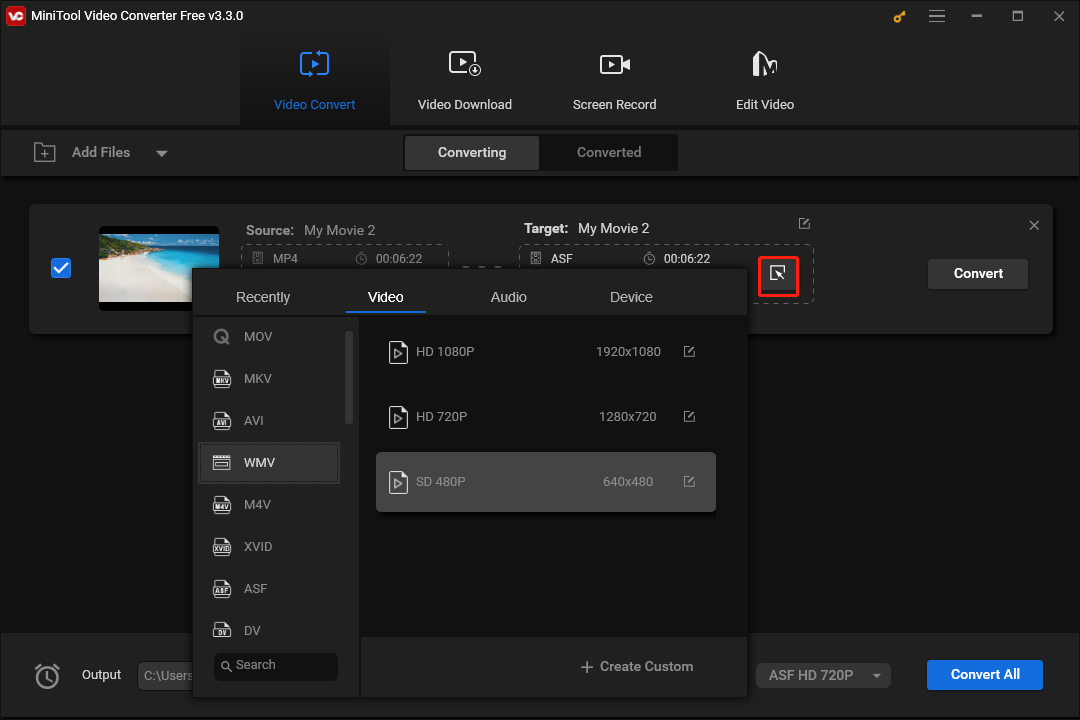
Task: Switch to the Converted tab
Action: (x=608, y=152)
